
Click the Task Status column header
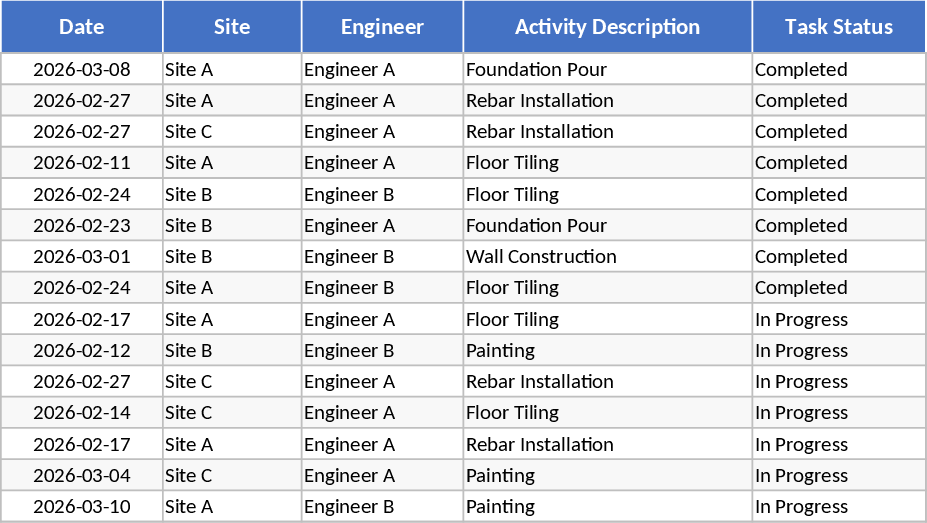[838, 27]
